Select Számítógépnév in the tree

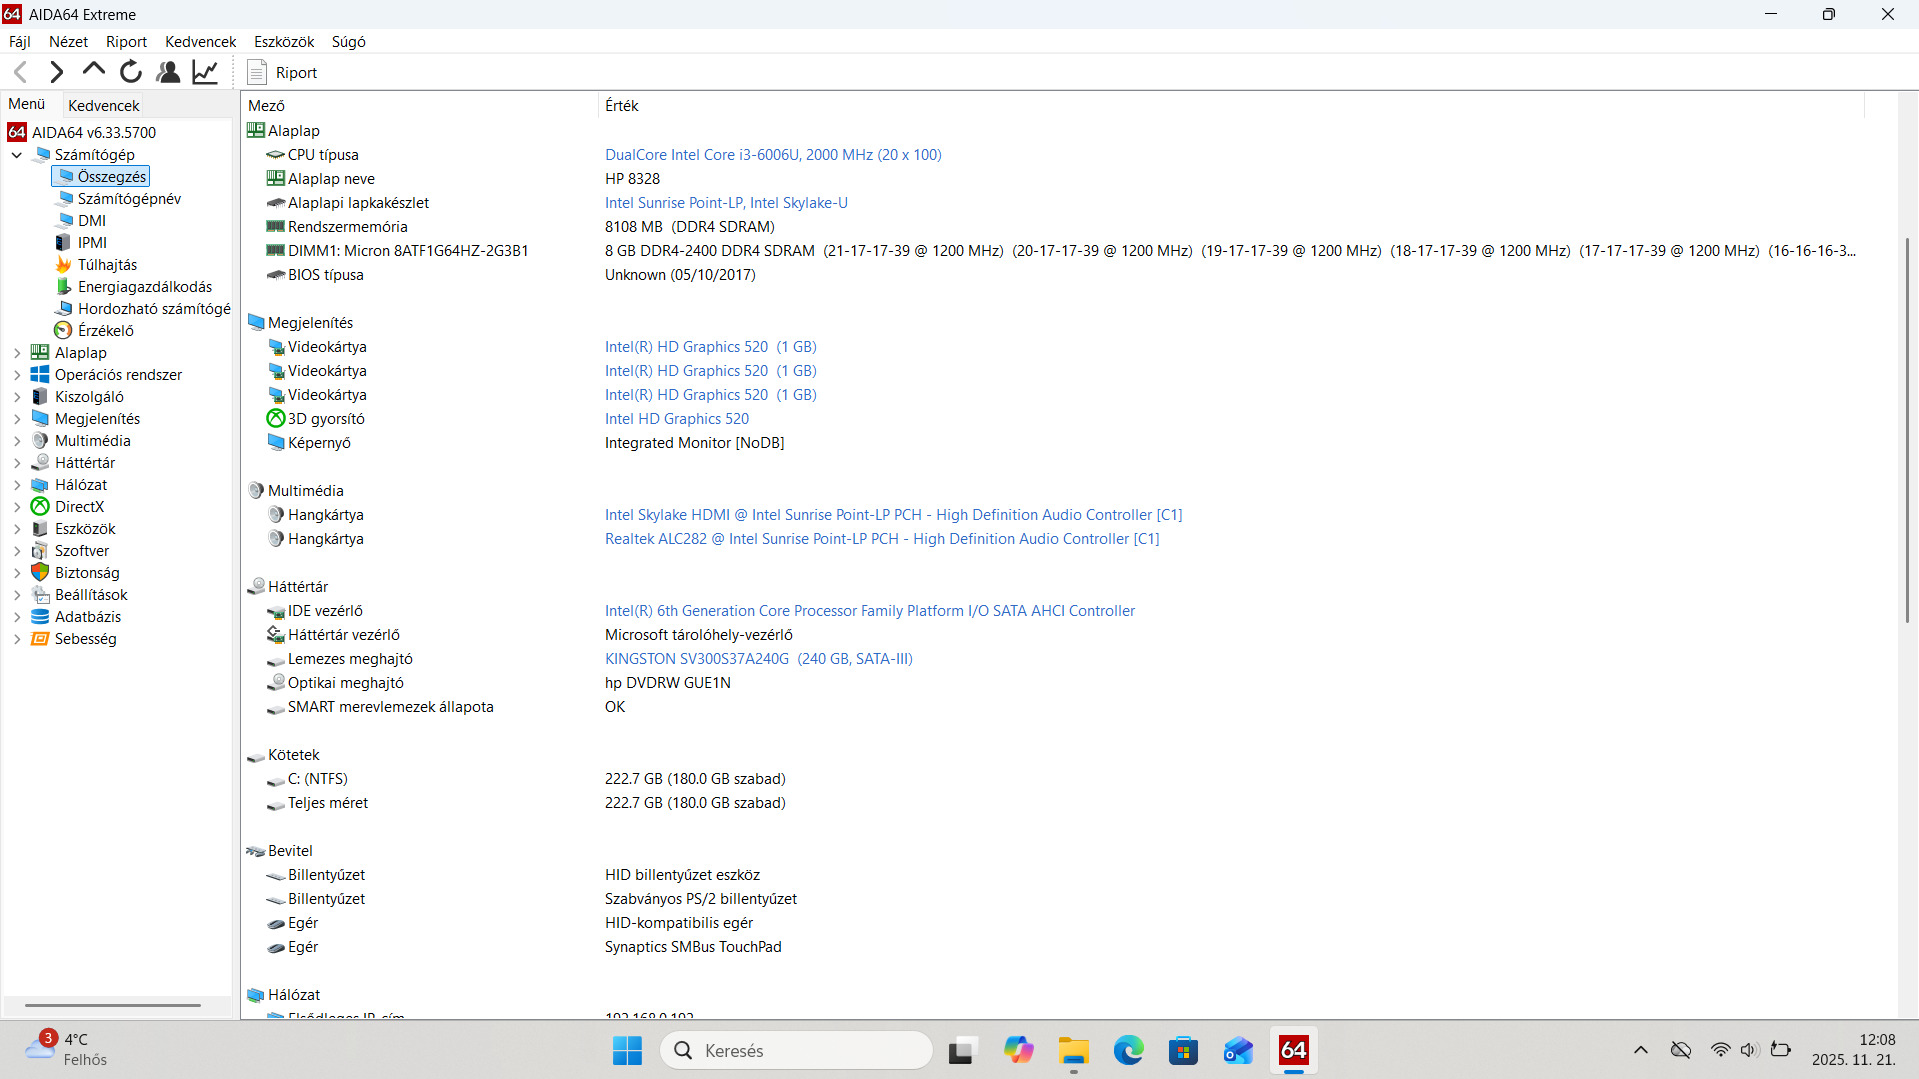129,199
